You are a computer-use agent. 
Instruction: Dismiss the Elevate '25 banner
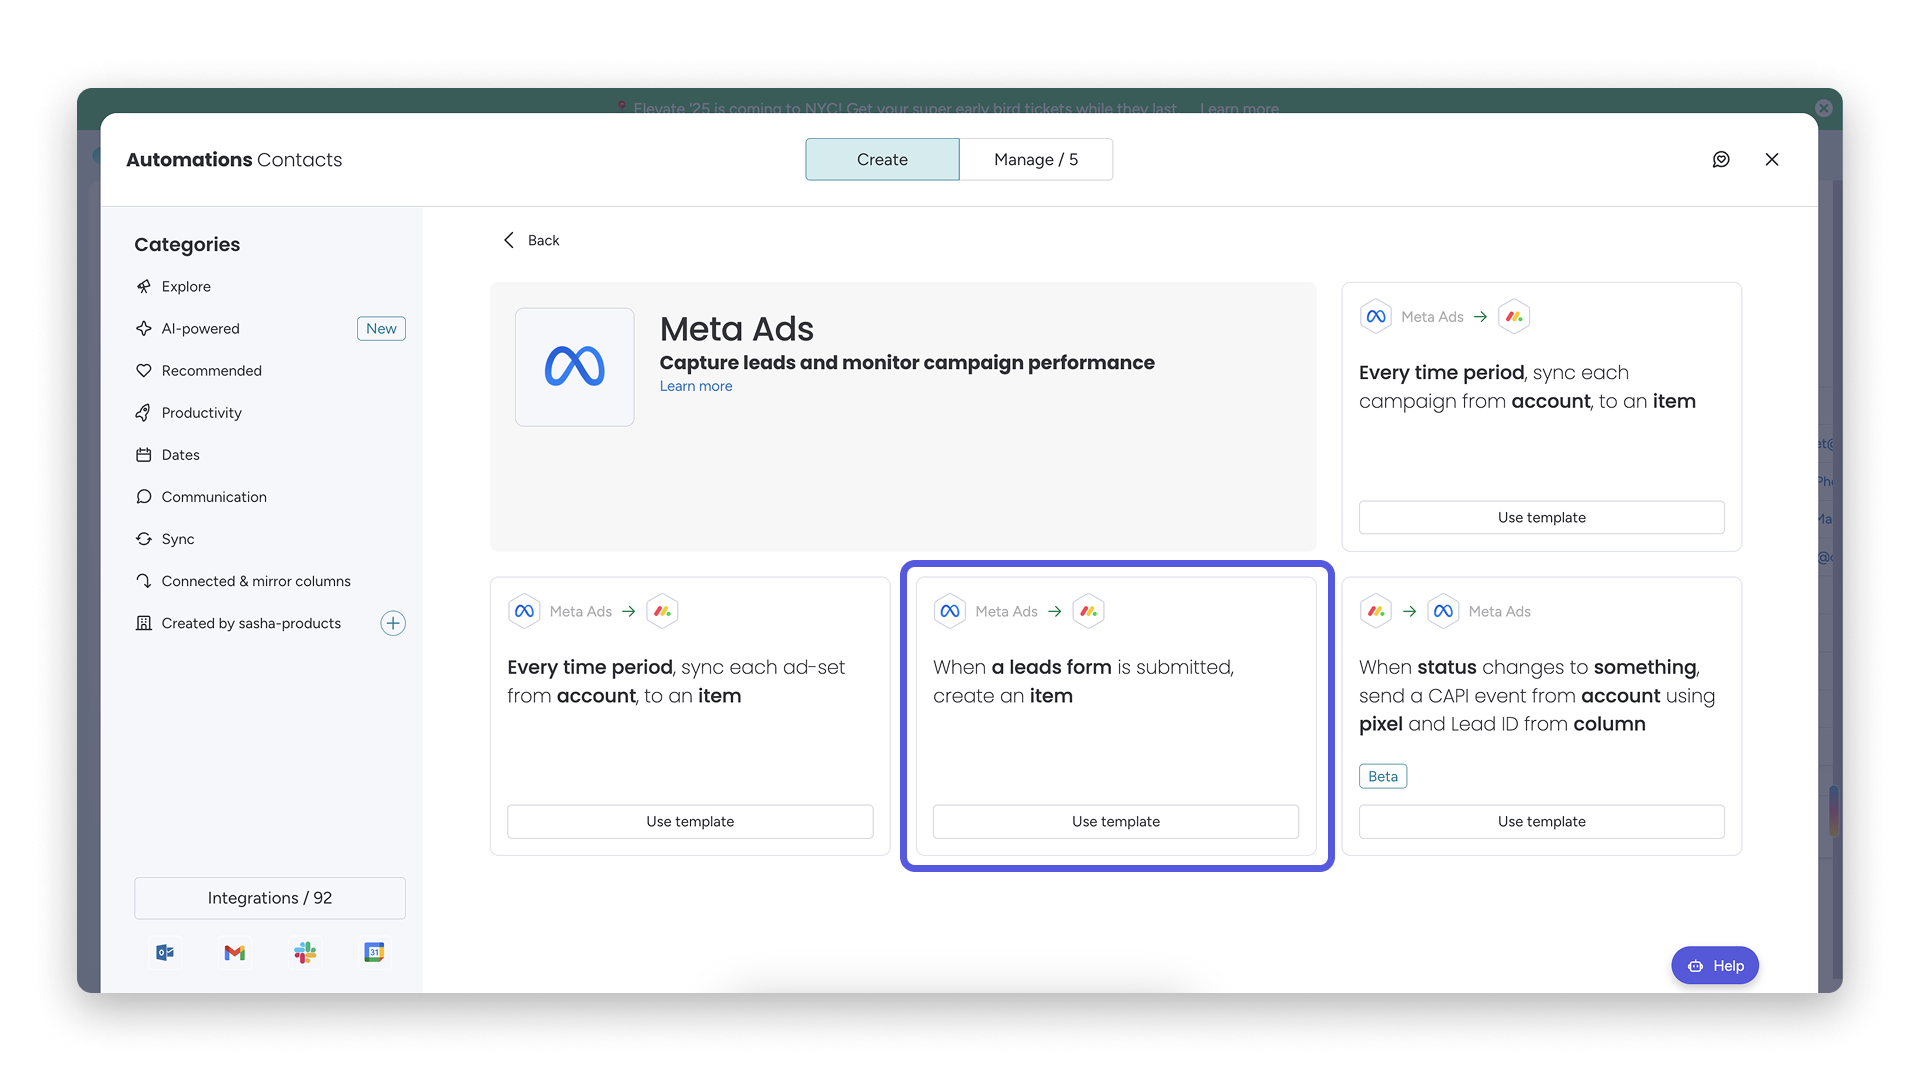pyautogui.click(x=1824, y=108)
